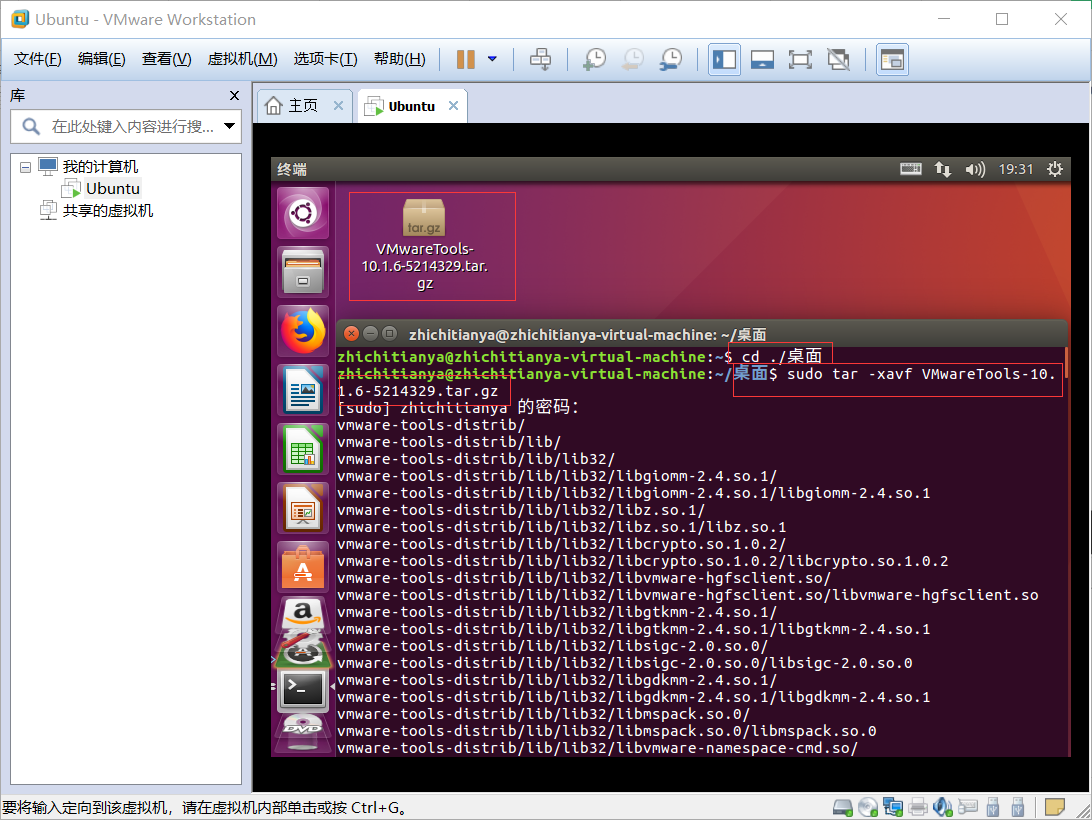The width and height of the screenshot is (1092, 820).
Task: Pause the virtual machine with the orange button
Action: tap(465, 59)
